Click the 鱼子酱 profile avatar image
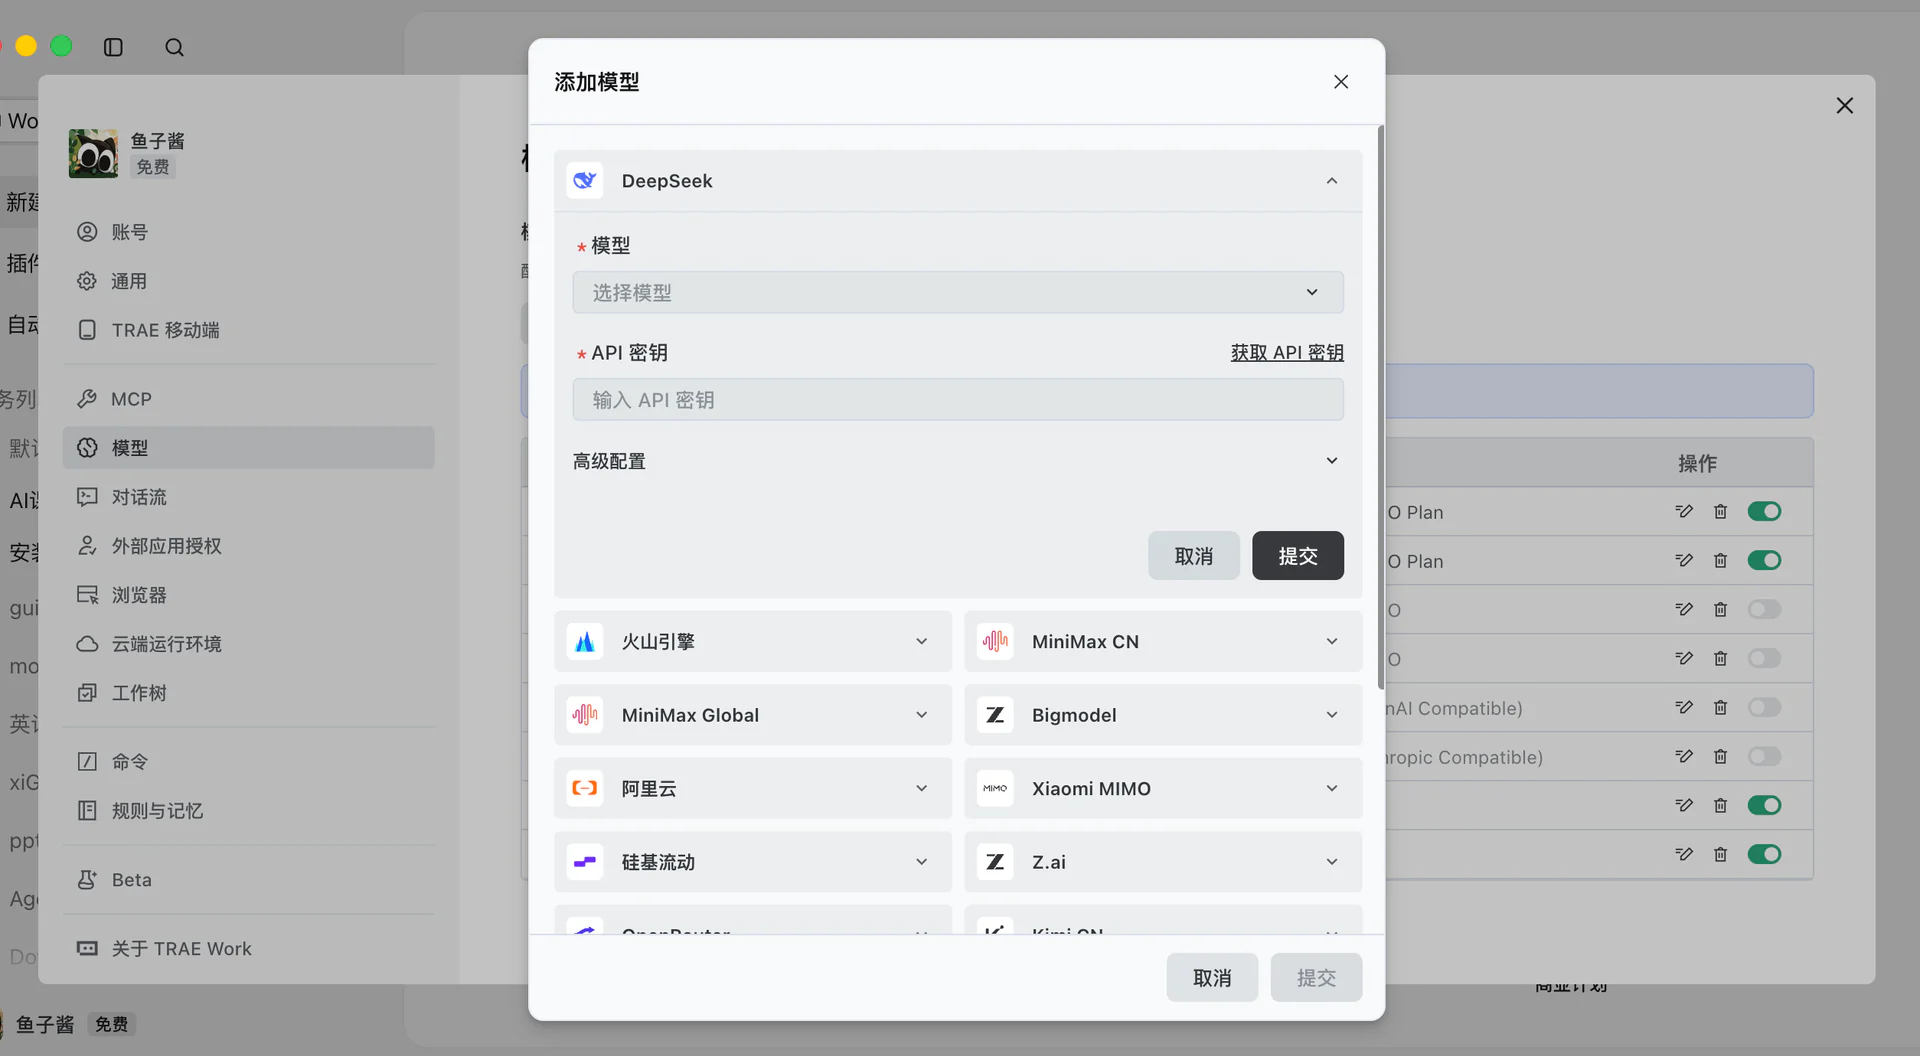 tap(93, 153)
